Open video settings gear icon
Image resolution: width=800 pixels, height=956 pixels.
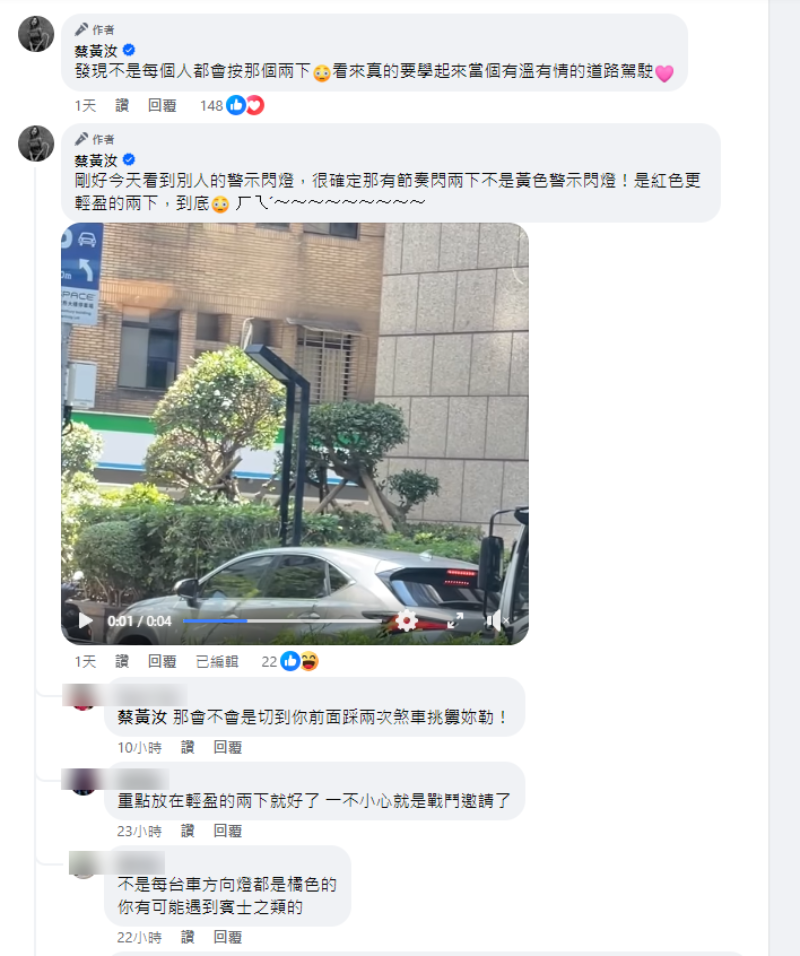point(407,621)
